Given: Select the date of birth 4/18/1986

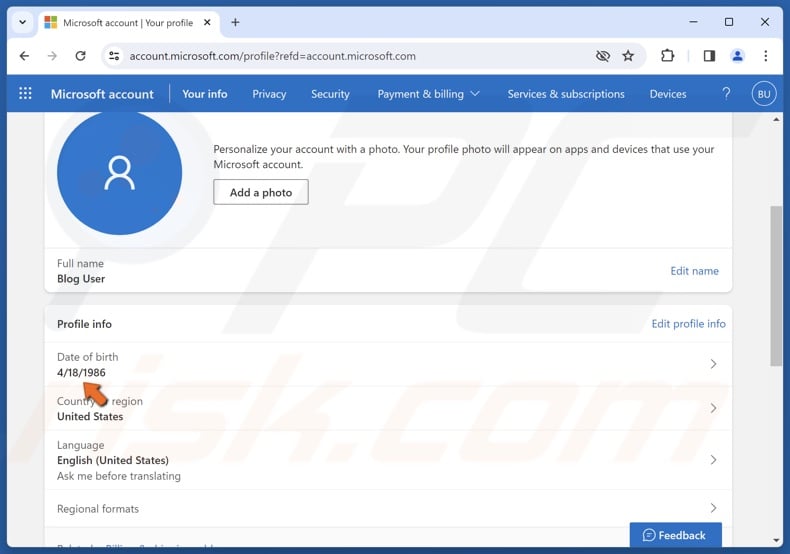Looking at the screenshot, I should tap(81, 373).
